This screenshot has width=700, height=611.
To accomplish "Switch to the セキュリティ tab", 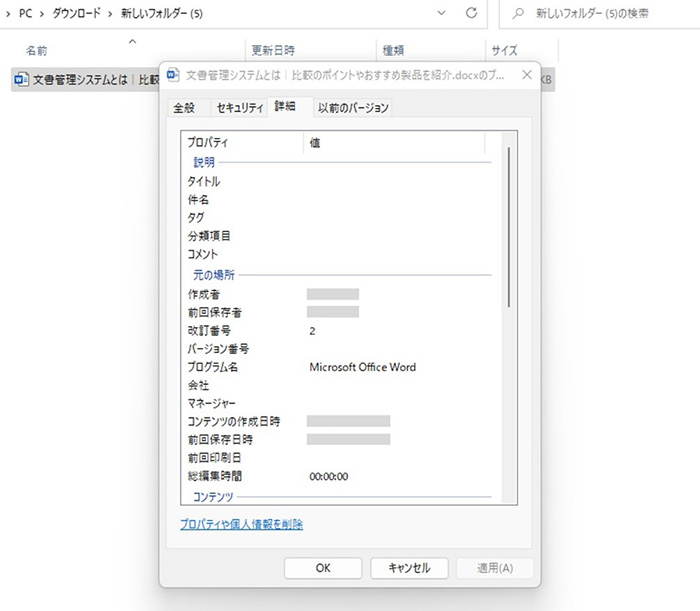I will click(x=240, y=108).
